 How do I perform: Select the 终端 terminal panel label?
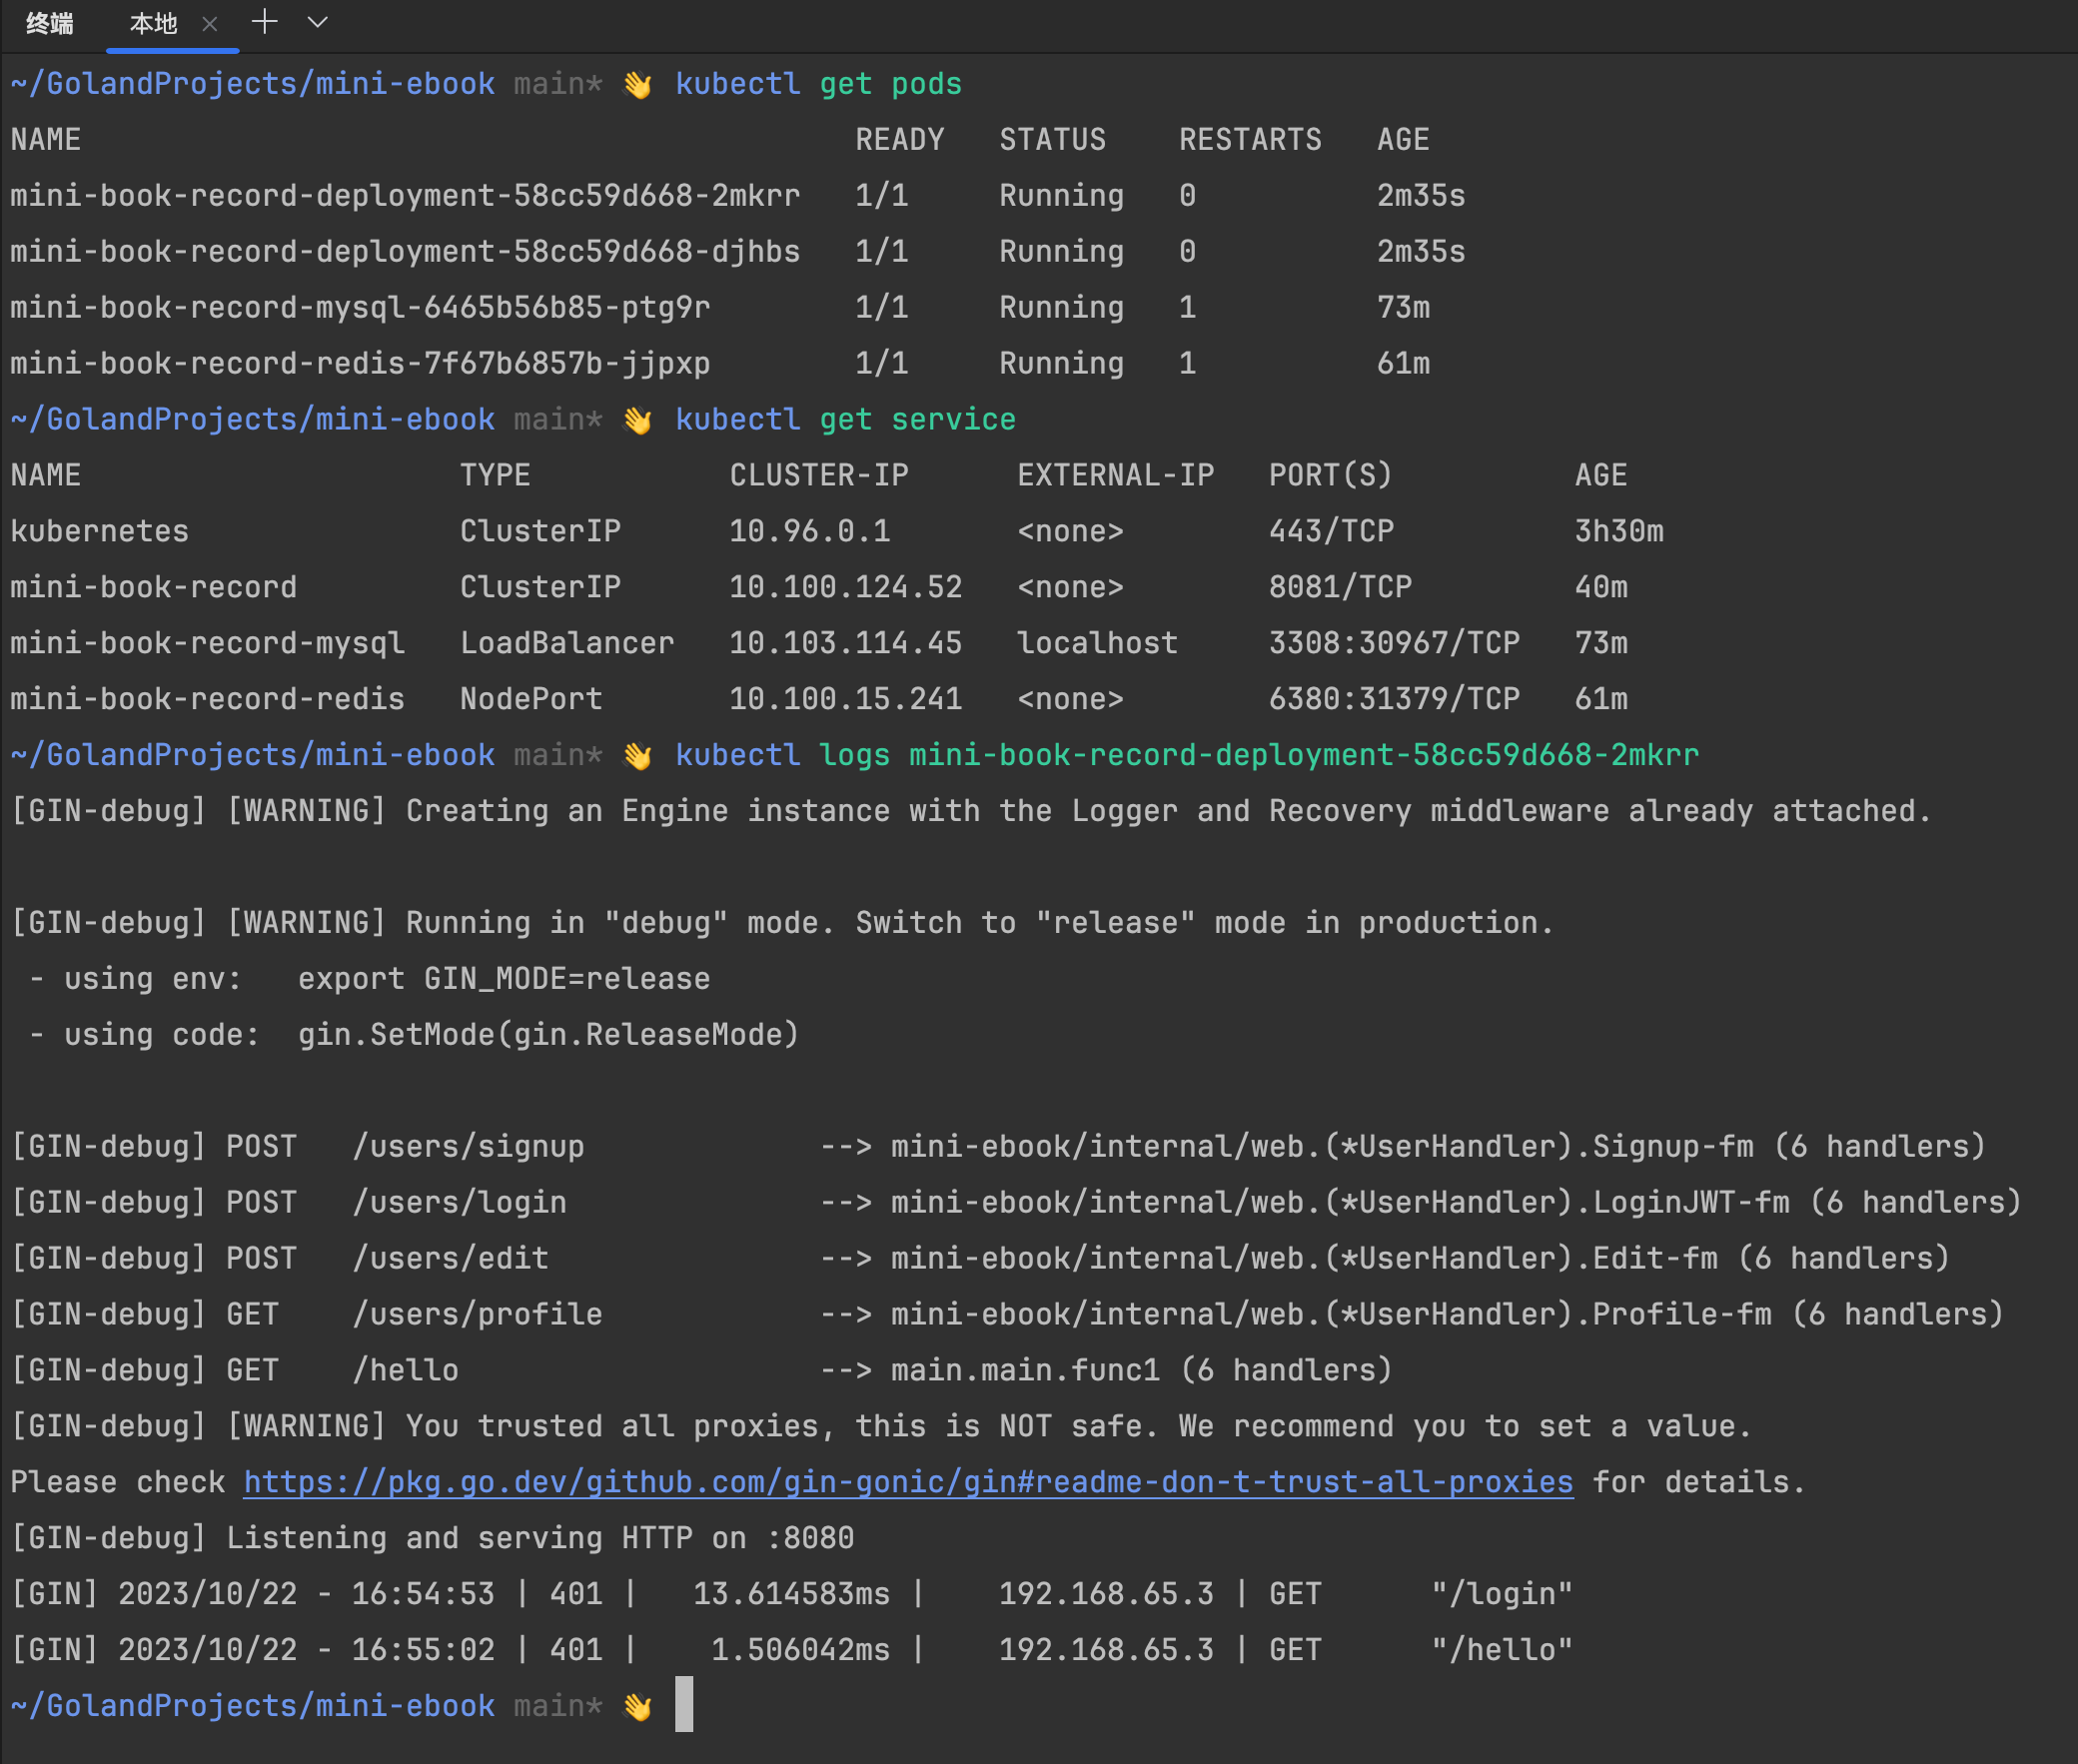pos(49,23)
